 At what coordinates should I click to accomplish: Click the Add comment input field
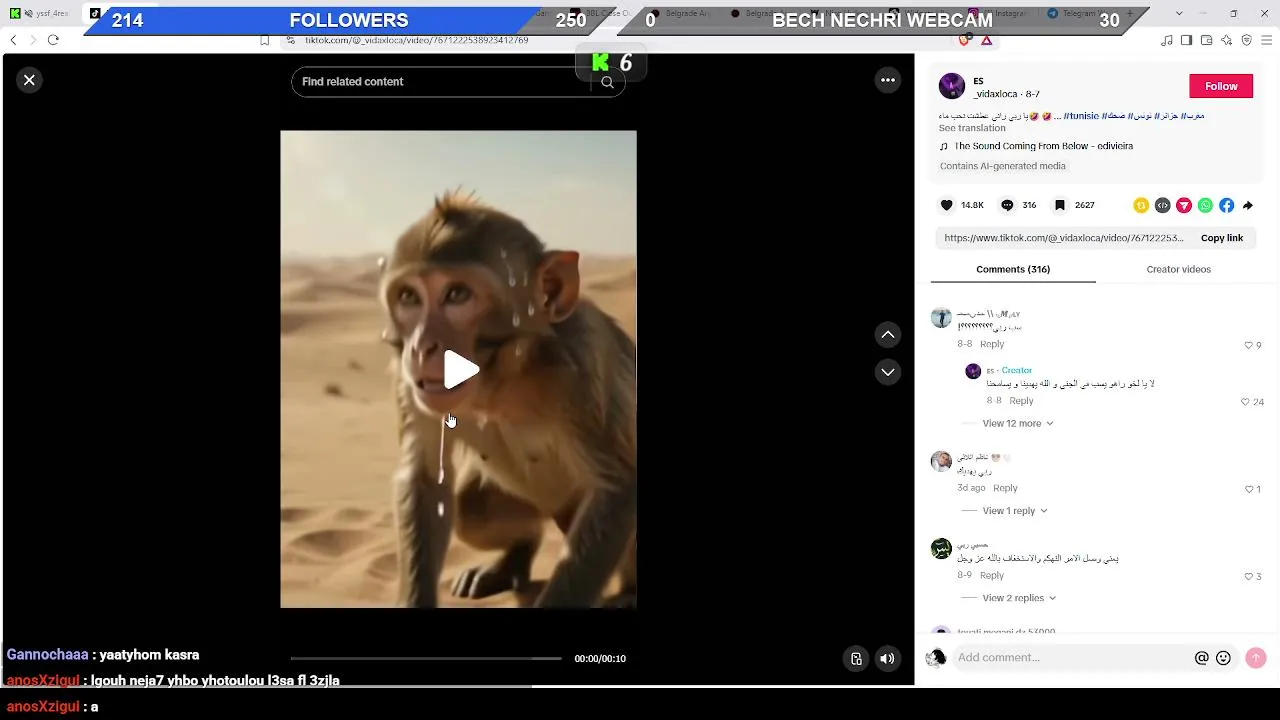tap(1070, 657)
